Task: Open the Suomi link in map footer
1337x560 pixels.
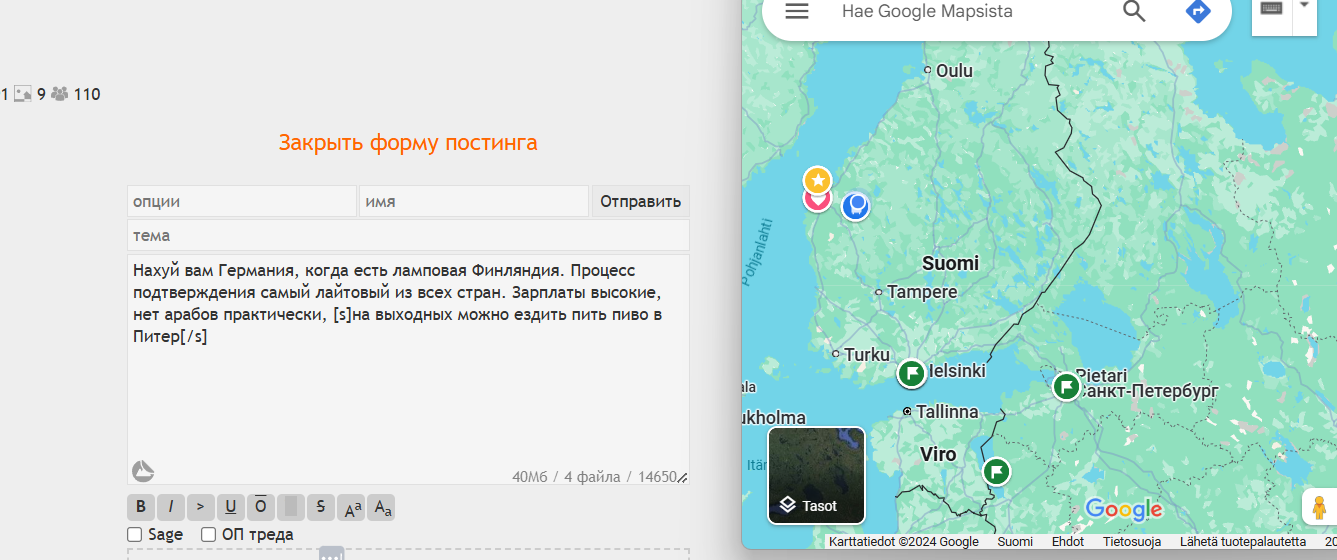Action: (1015, 542)
